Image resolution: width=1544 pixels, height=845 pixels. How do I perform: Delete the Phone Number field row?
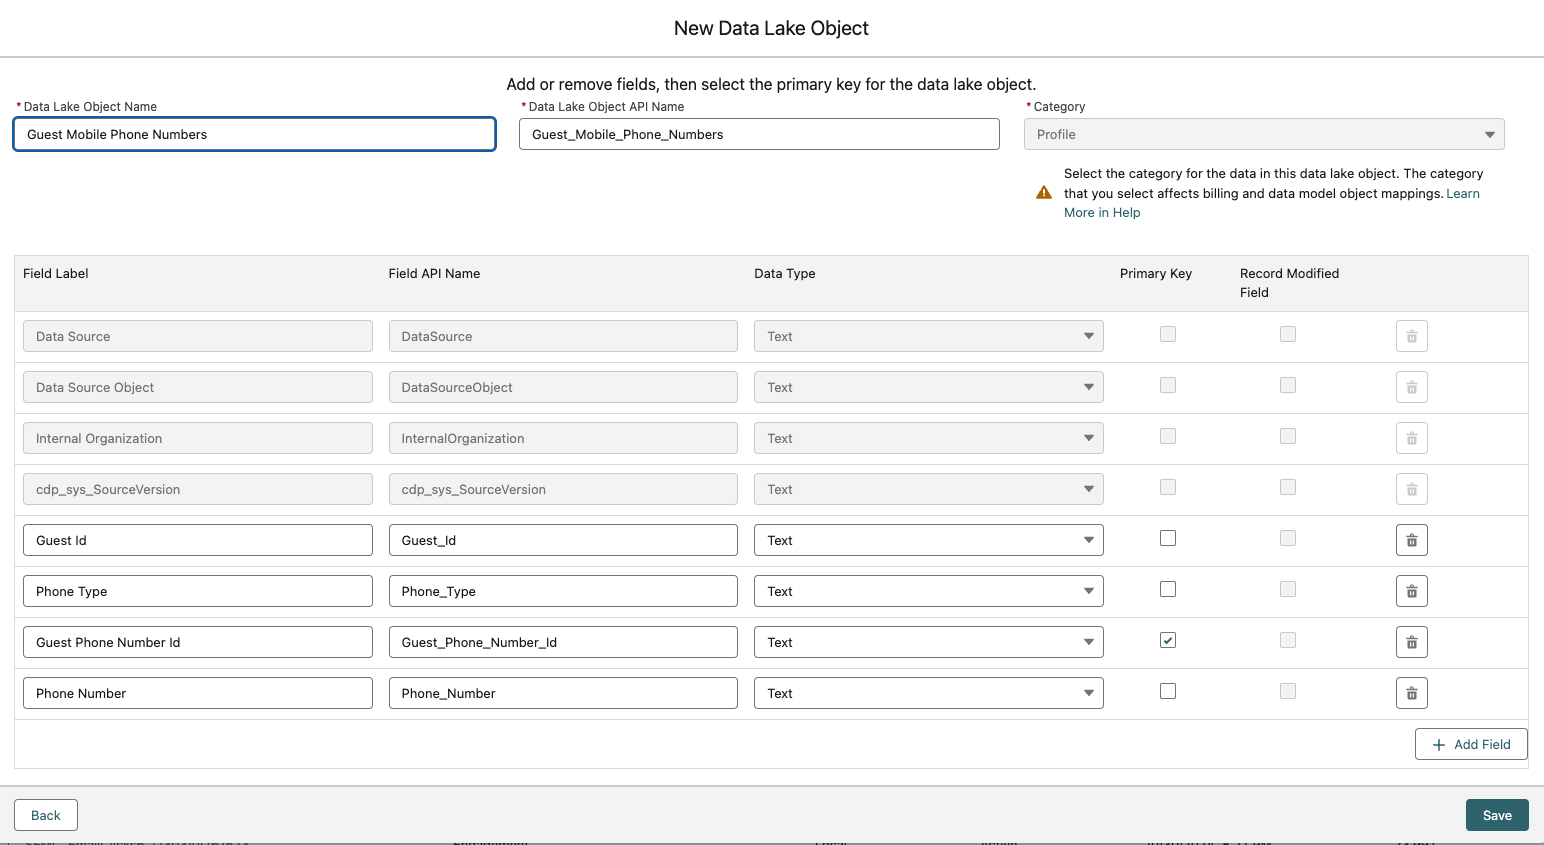tap(1411, 693)
